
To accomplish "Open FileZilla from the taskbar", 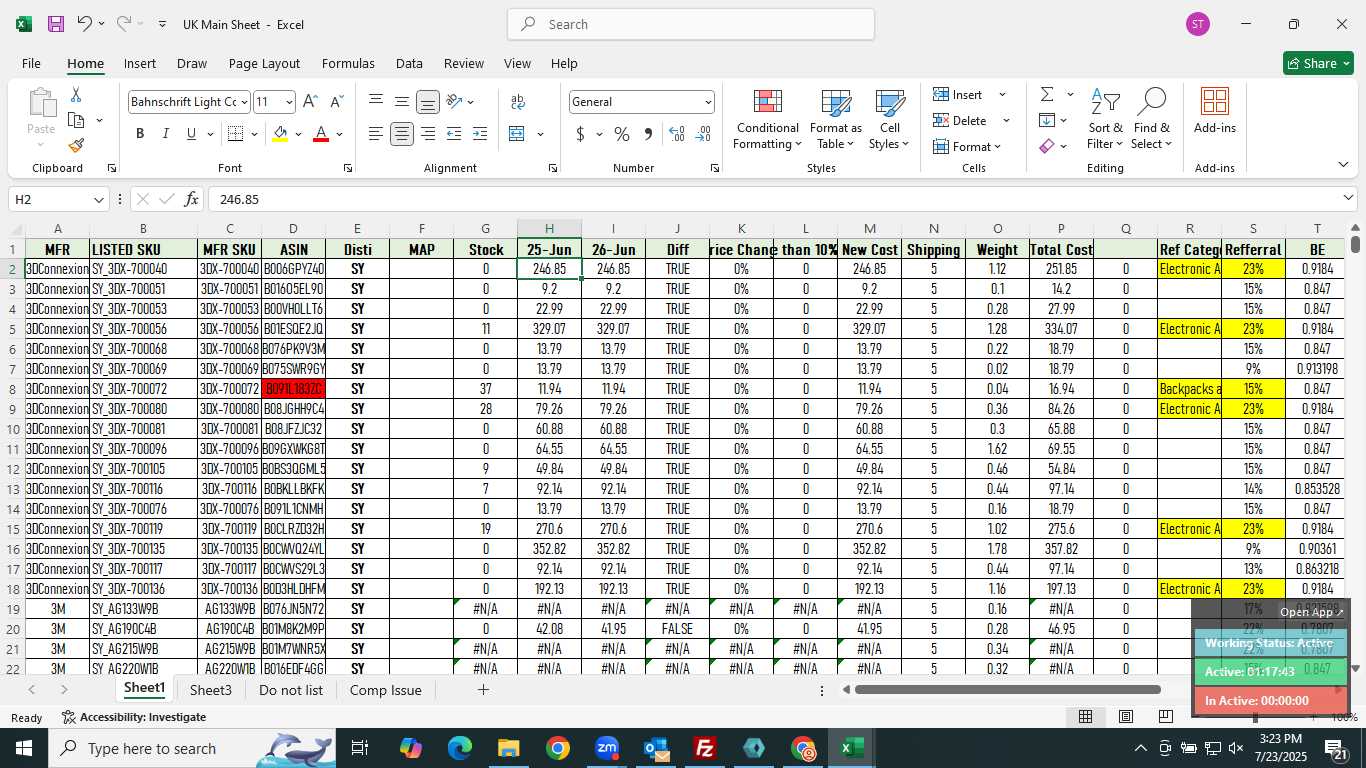I will (x=705, y=748).
